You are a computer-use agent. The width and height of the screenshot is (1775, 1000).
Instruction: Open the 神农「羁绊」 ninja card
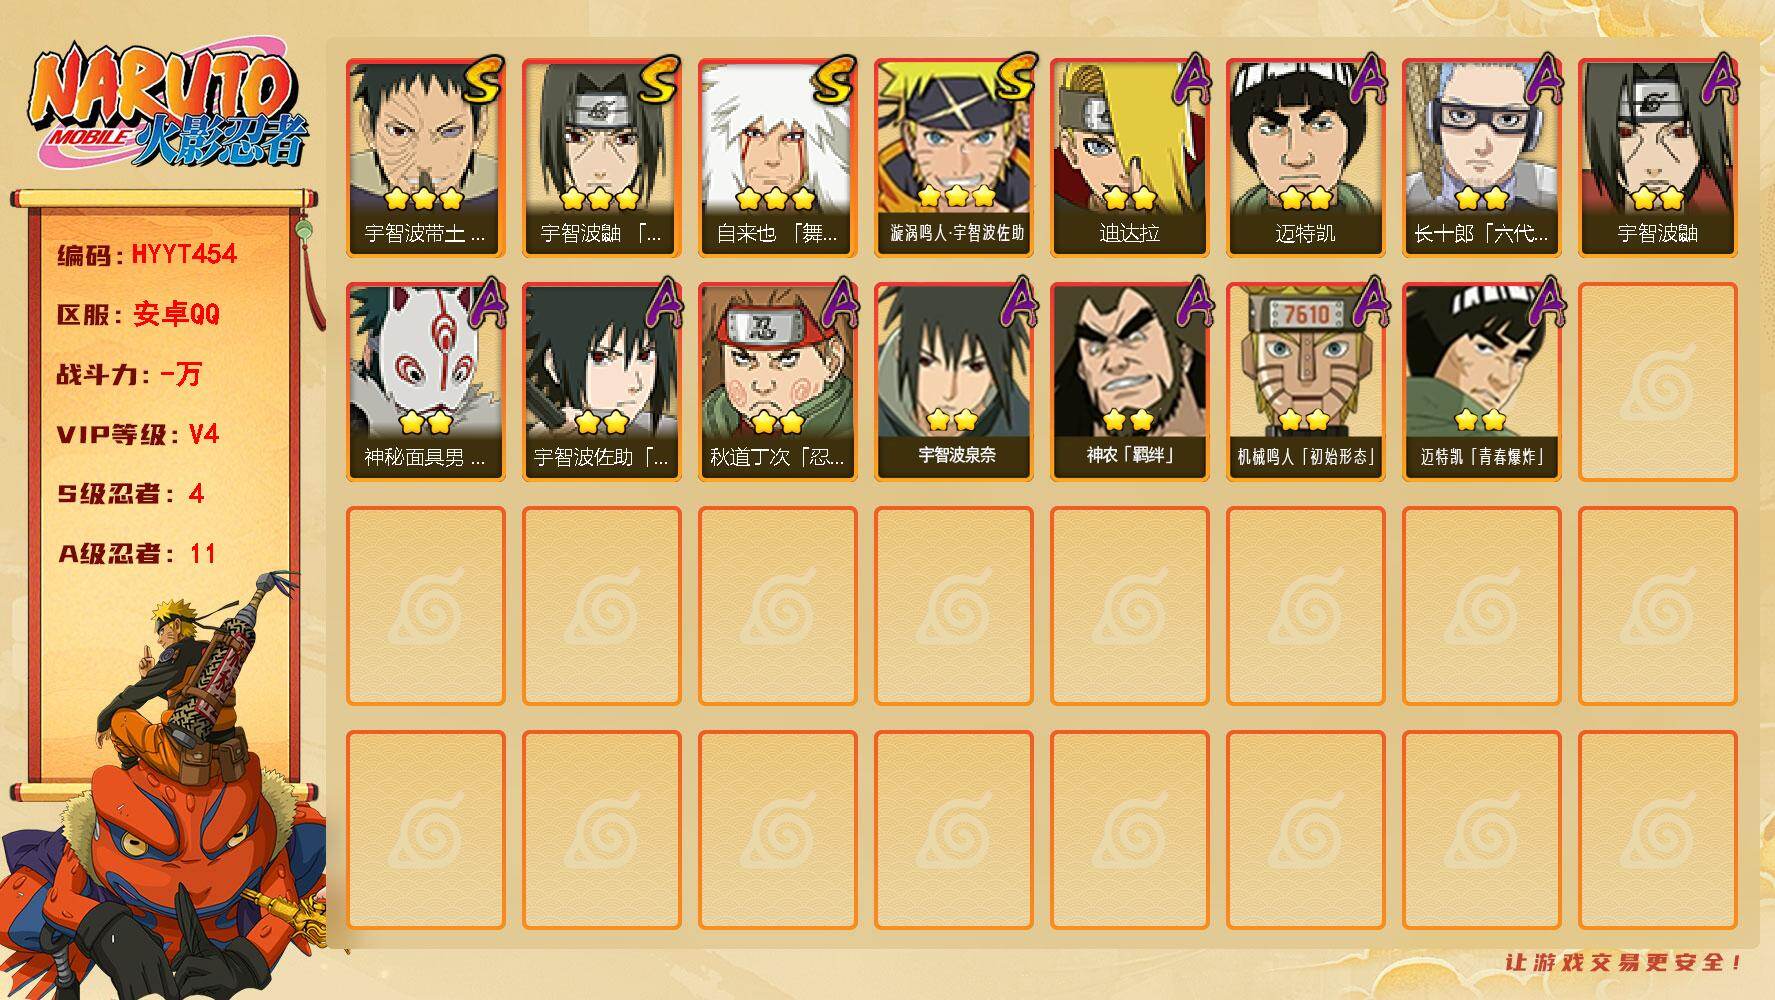point(1130,382)
